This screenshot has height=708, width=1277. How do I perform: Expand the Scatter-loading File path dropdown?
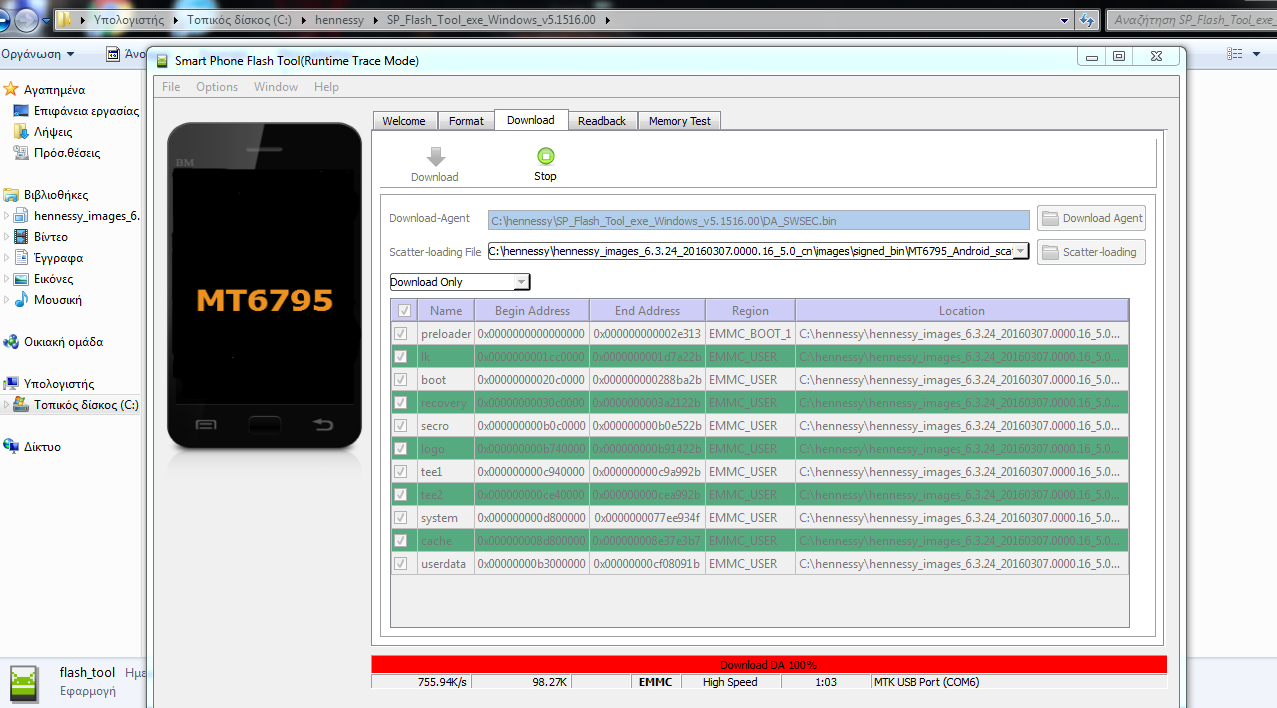coord(1020,251)
